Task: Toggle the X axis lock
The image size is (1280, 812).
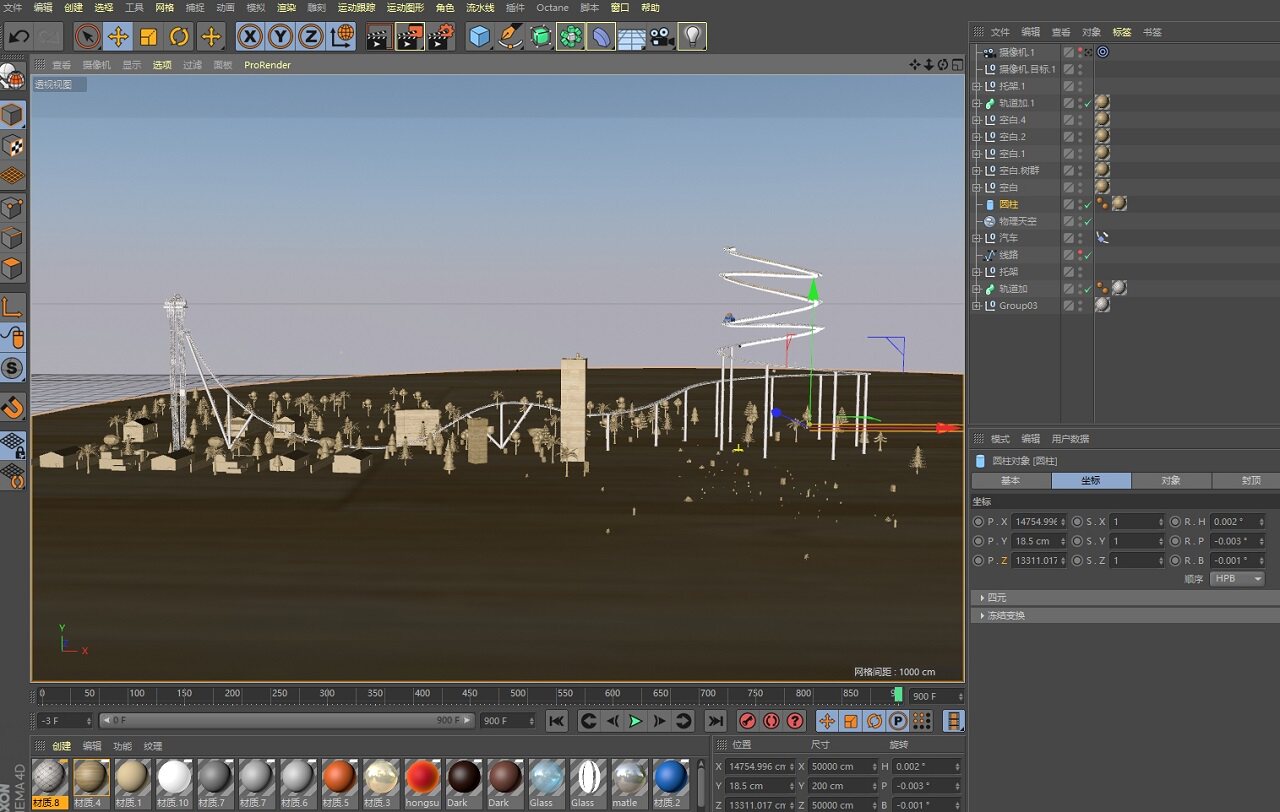Action: pos(250,37)
